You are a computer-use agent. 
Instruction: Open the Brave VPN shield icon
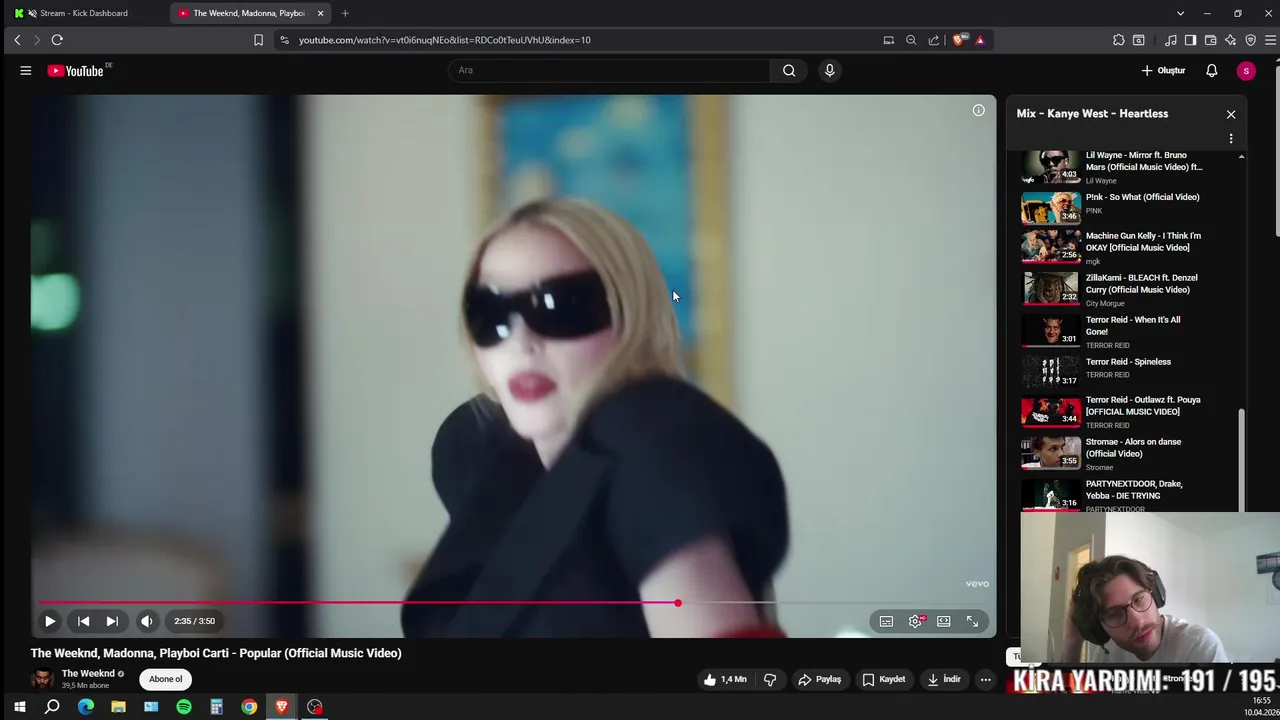pos(1250,40)
